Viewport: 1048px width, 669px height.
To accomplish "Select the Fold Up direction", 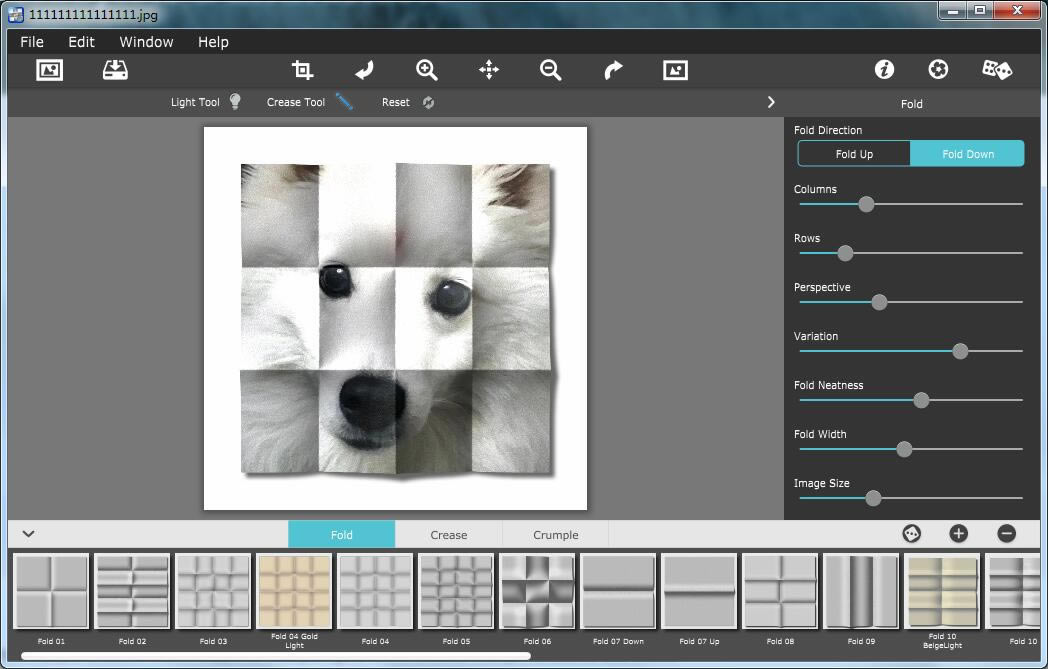I will 854,154.
